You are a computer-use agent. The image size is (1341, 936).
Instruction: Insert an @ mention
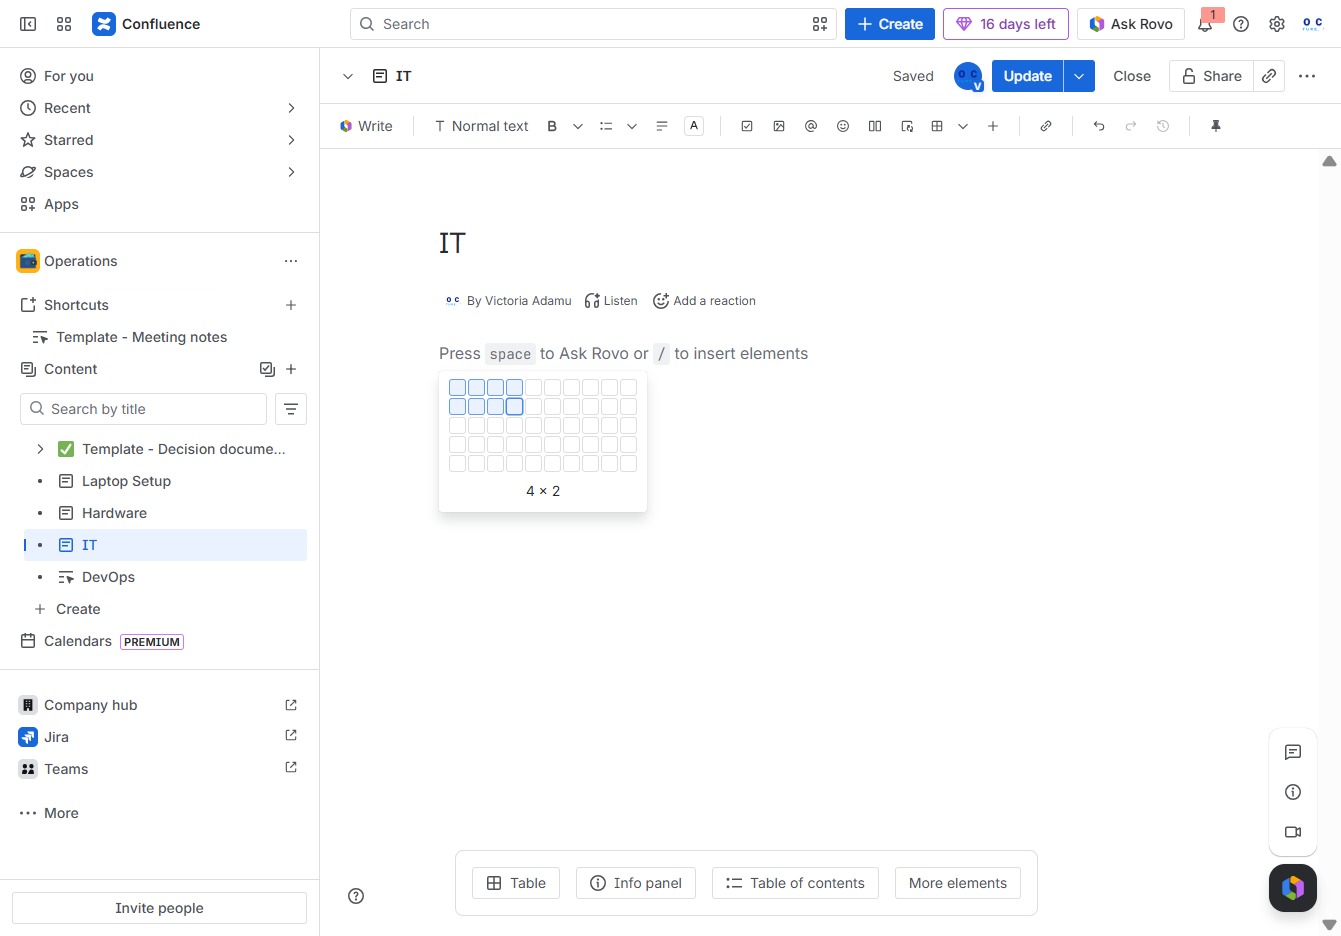pyautogui.click(x=811, y=126)
